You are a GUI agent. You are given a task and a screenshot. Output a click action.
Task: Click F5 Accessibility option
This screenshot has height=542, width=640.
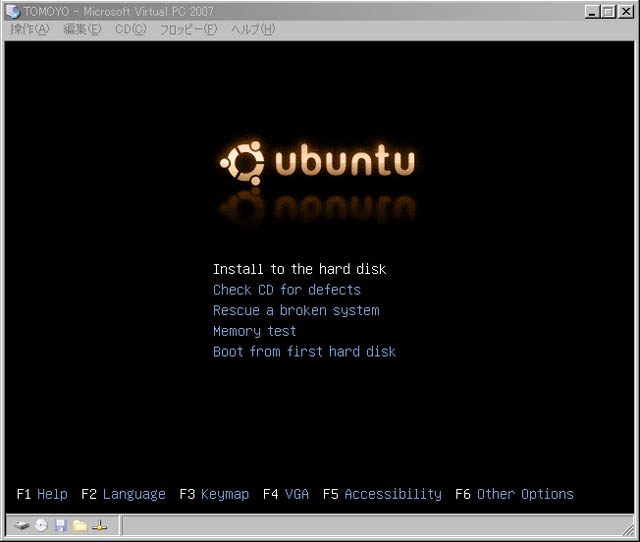pyautogui.click(x=382, y=494)
